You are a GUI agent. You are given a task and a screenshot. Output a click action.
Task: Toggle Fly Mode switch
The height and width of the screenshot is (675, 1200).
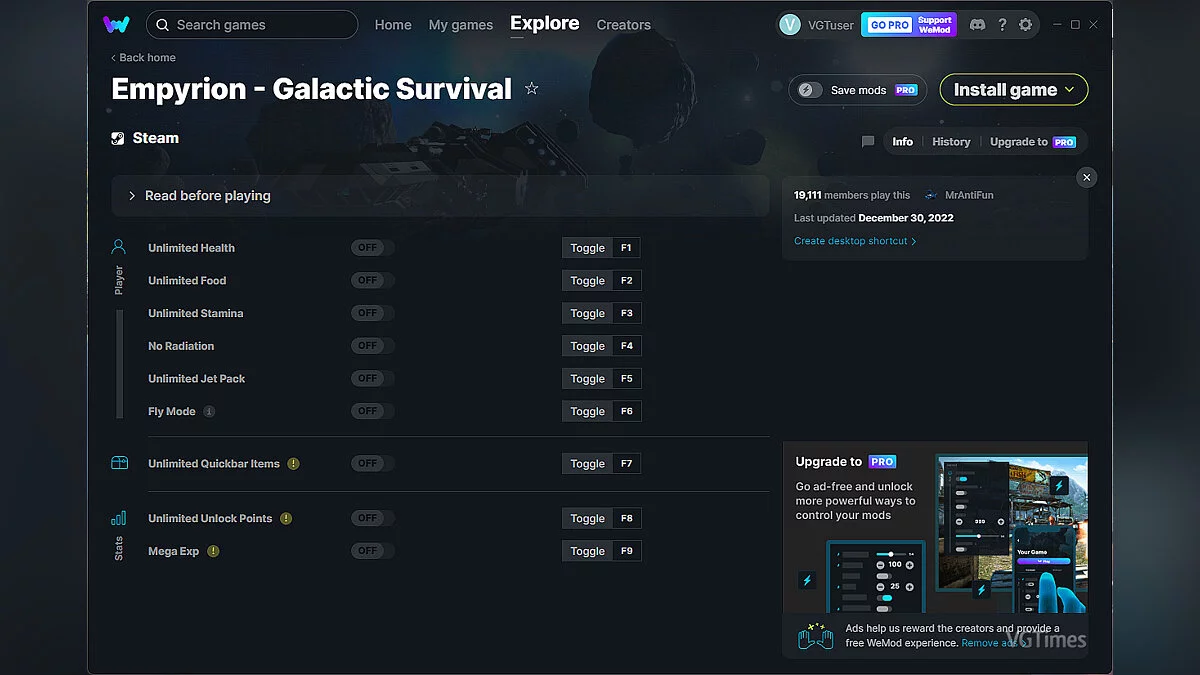[372, 411]
